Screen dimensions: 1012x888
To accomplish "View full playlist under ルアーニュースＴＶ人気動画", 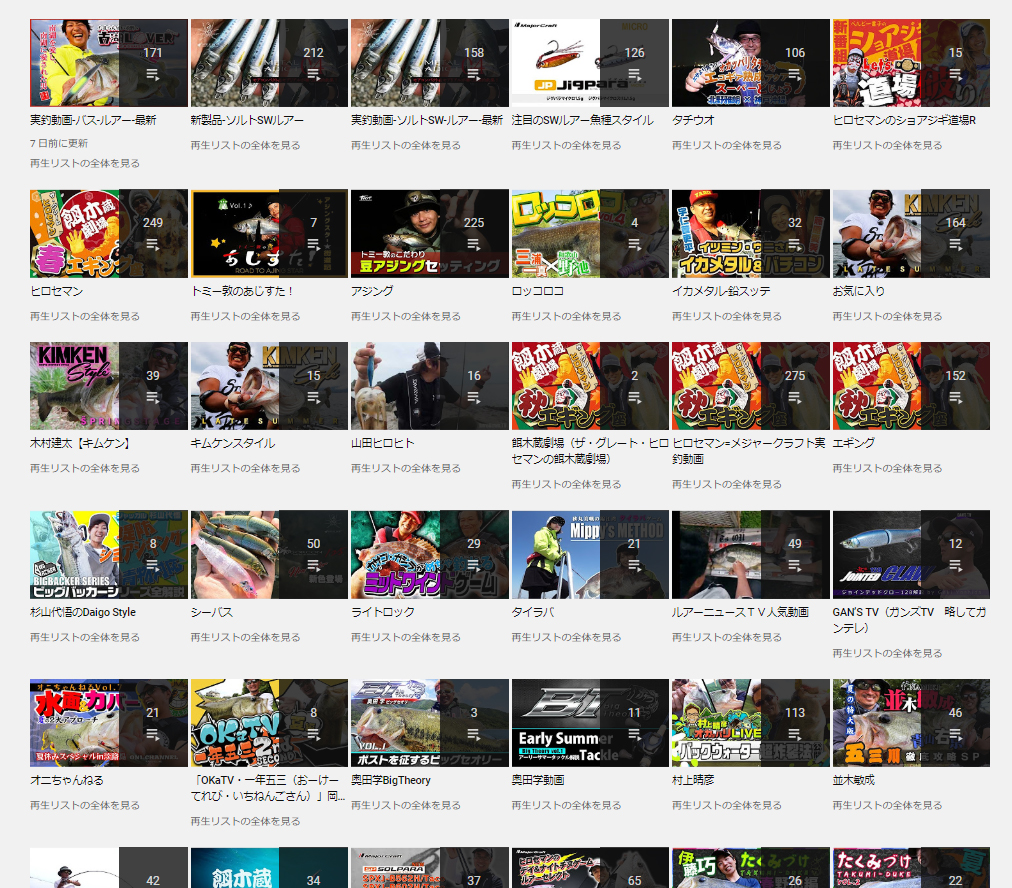I will coord(727,637).
